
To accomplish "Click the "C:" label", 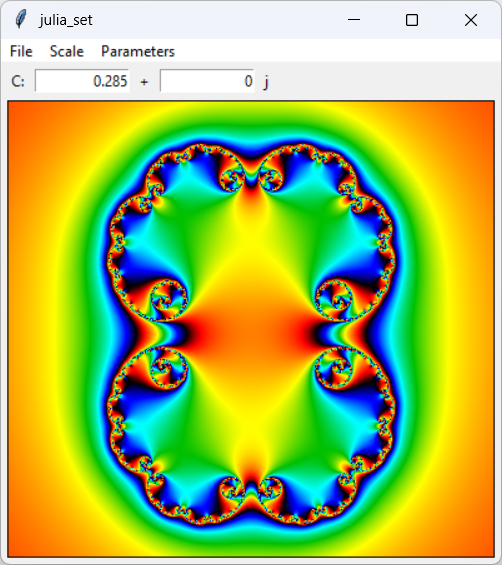I will coord(18,81).
